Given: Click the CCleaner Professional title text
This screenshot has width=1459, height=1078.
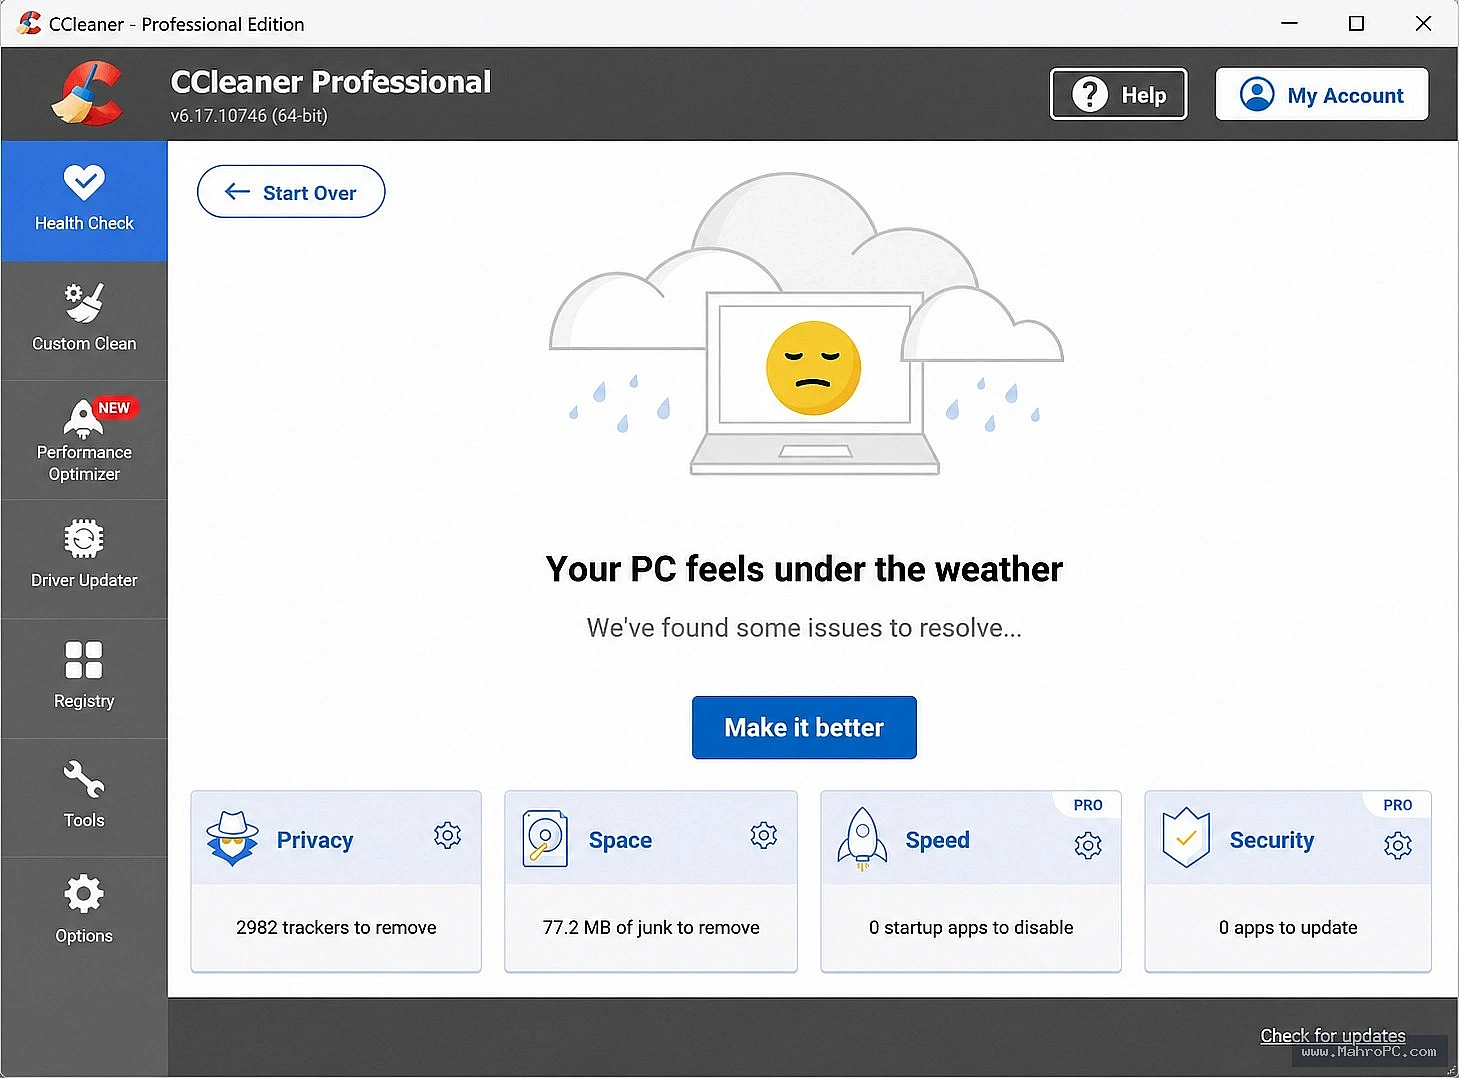Looking at the screenshot, I should (x=331, y=82).
